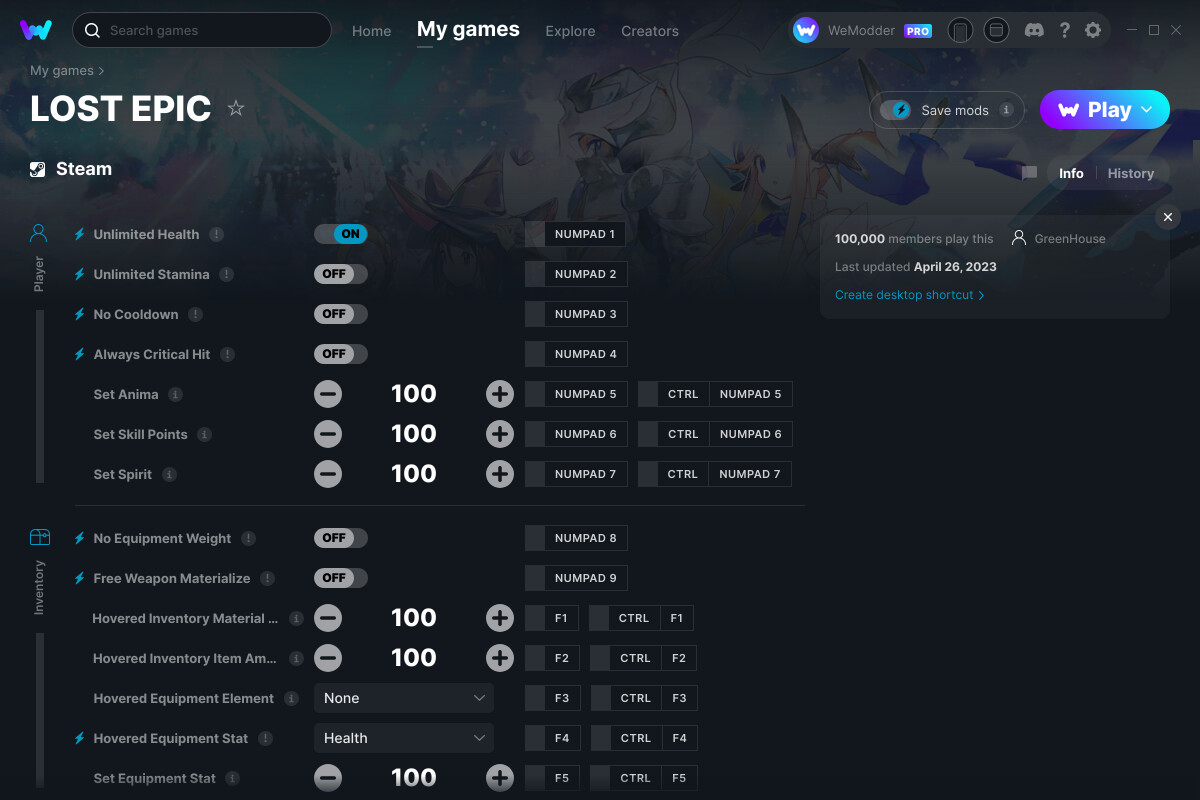
Task: Open Hovered Equipment Element dropdown set to None
Action: click(404, 698)
